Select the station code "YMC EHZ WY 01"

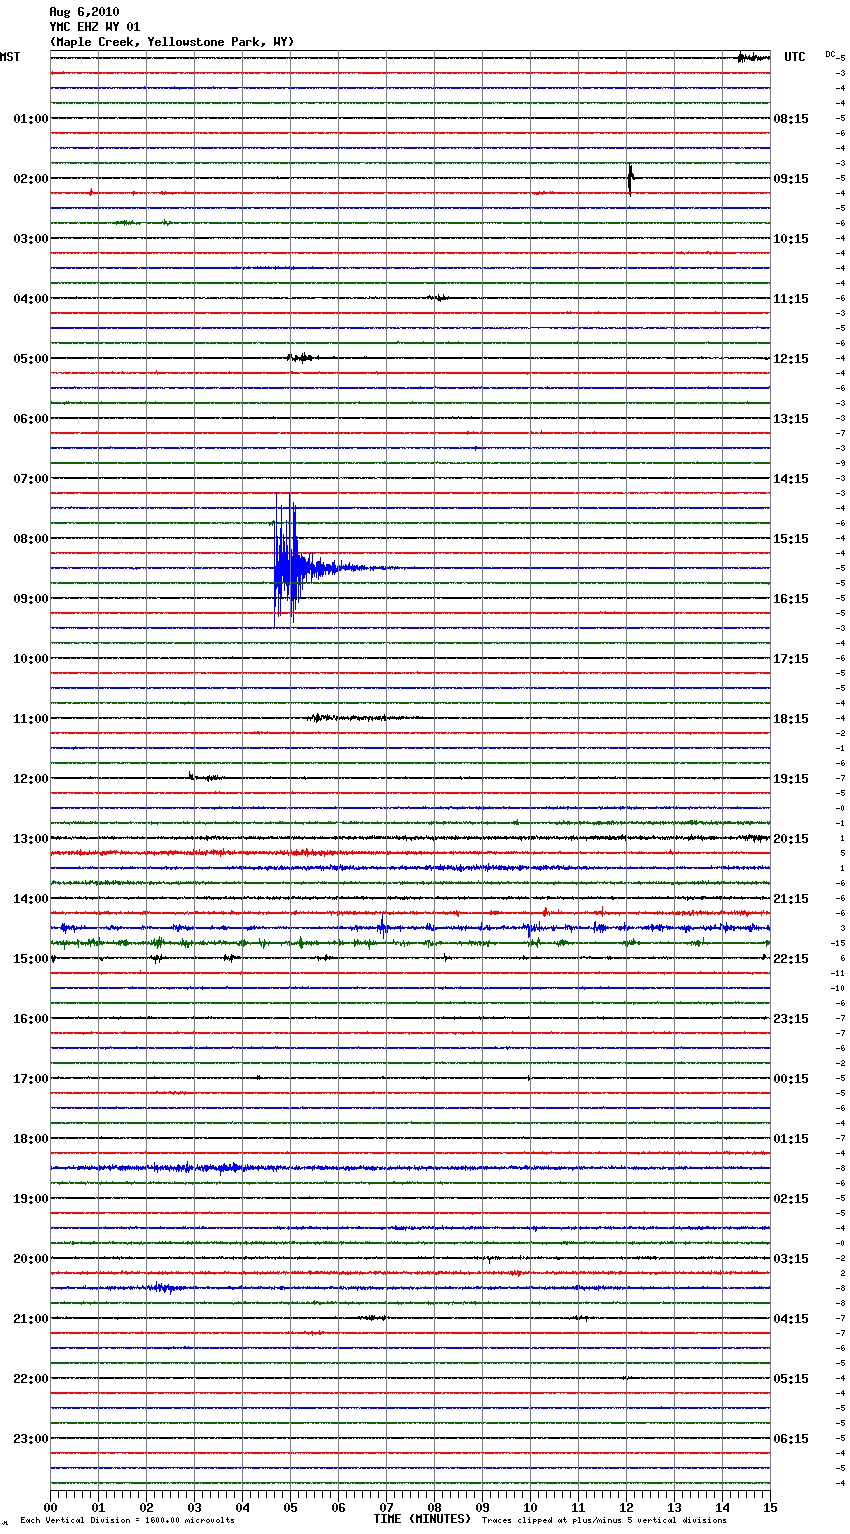click(x=95, y=27)
